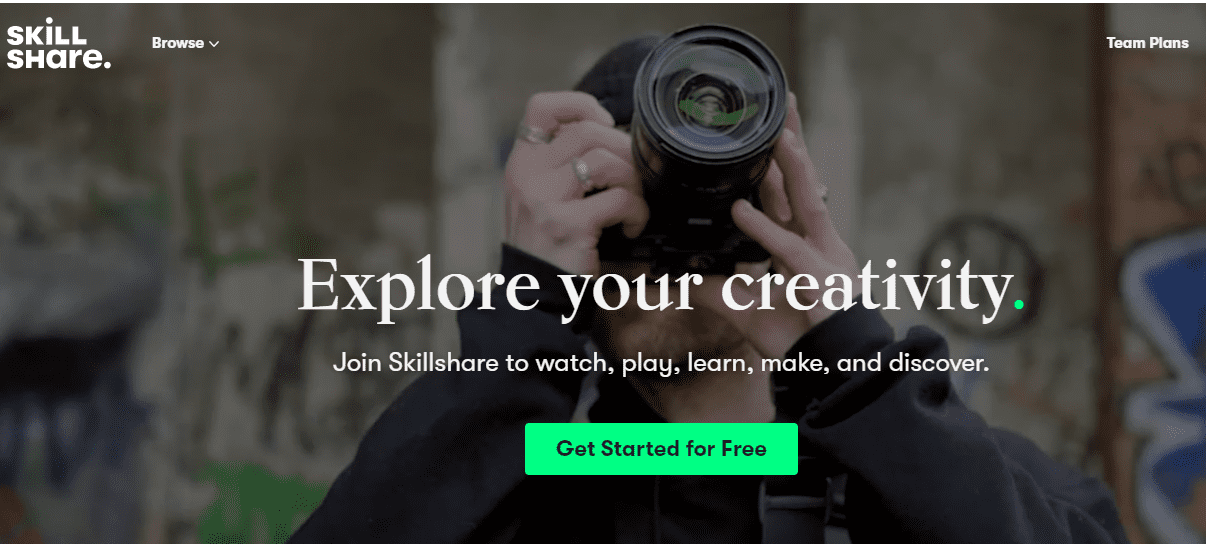
Task: Click the Share. line of the logo
Action: point(58,58)
